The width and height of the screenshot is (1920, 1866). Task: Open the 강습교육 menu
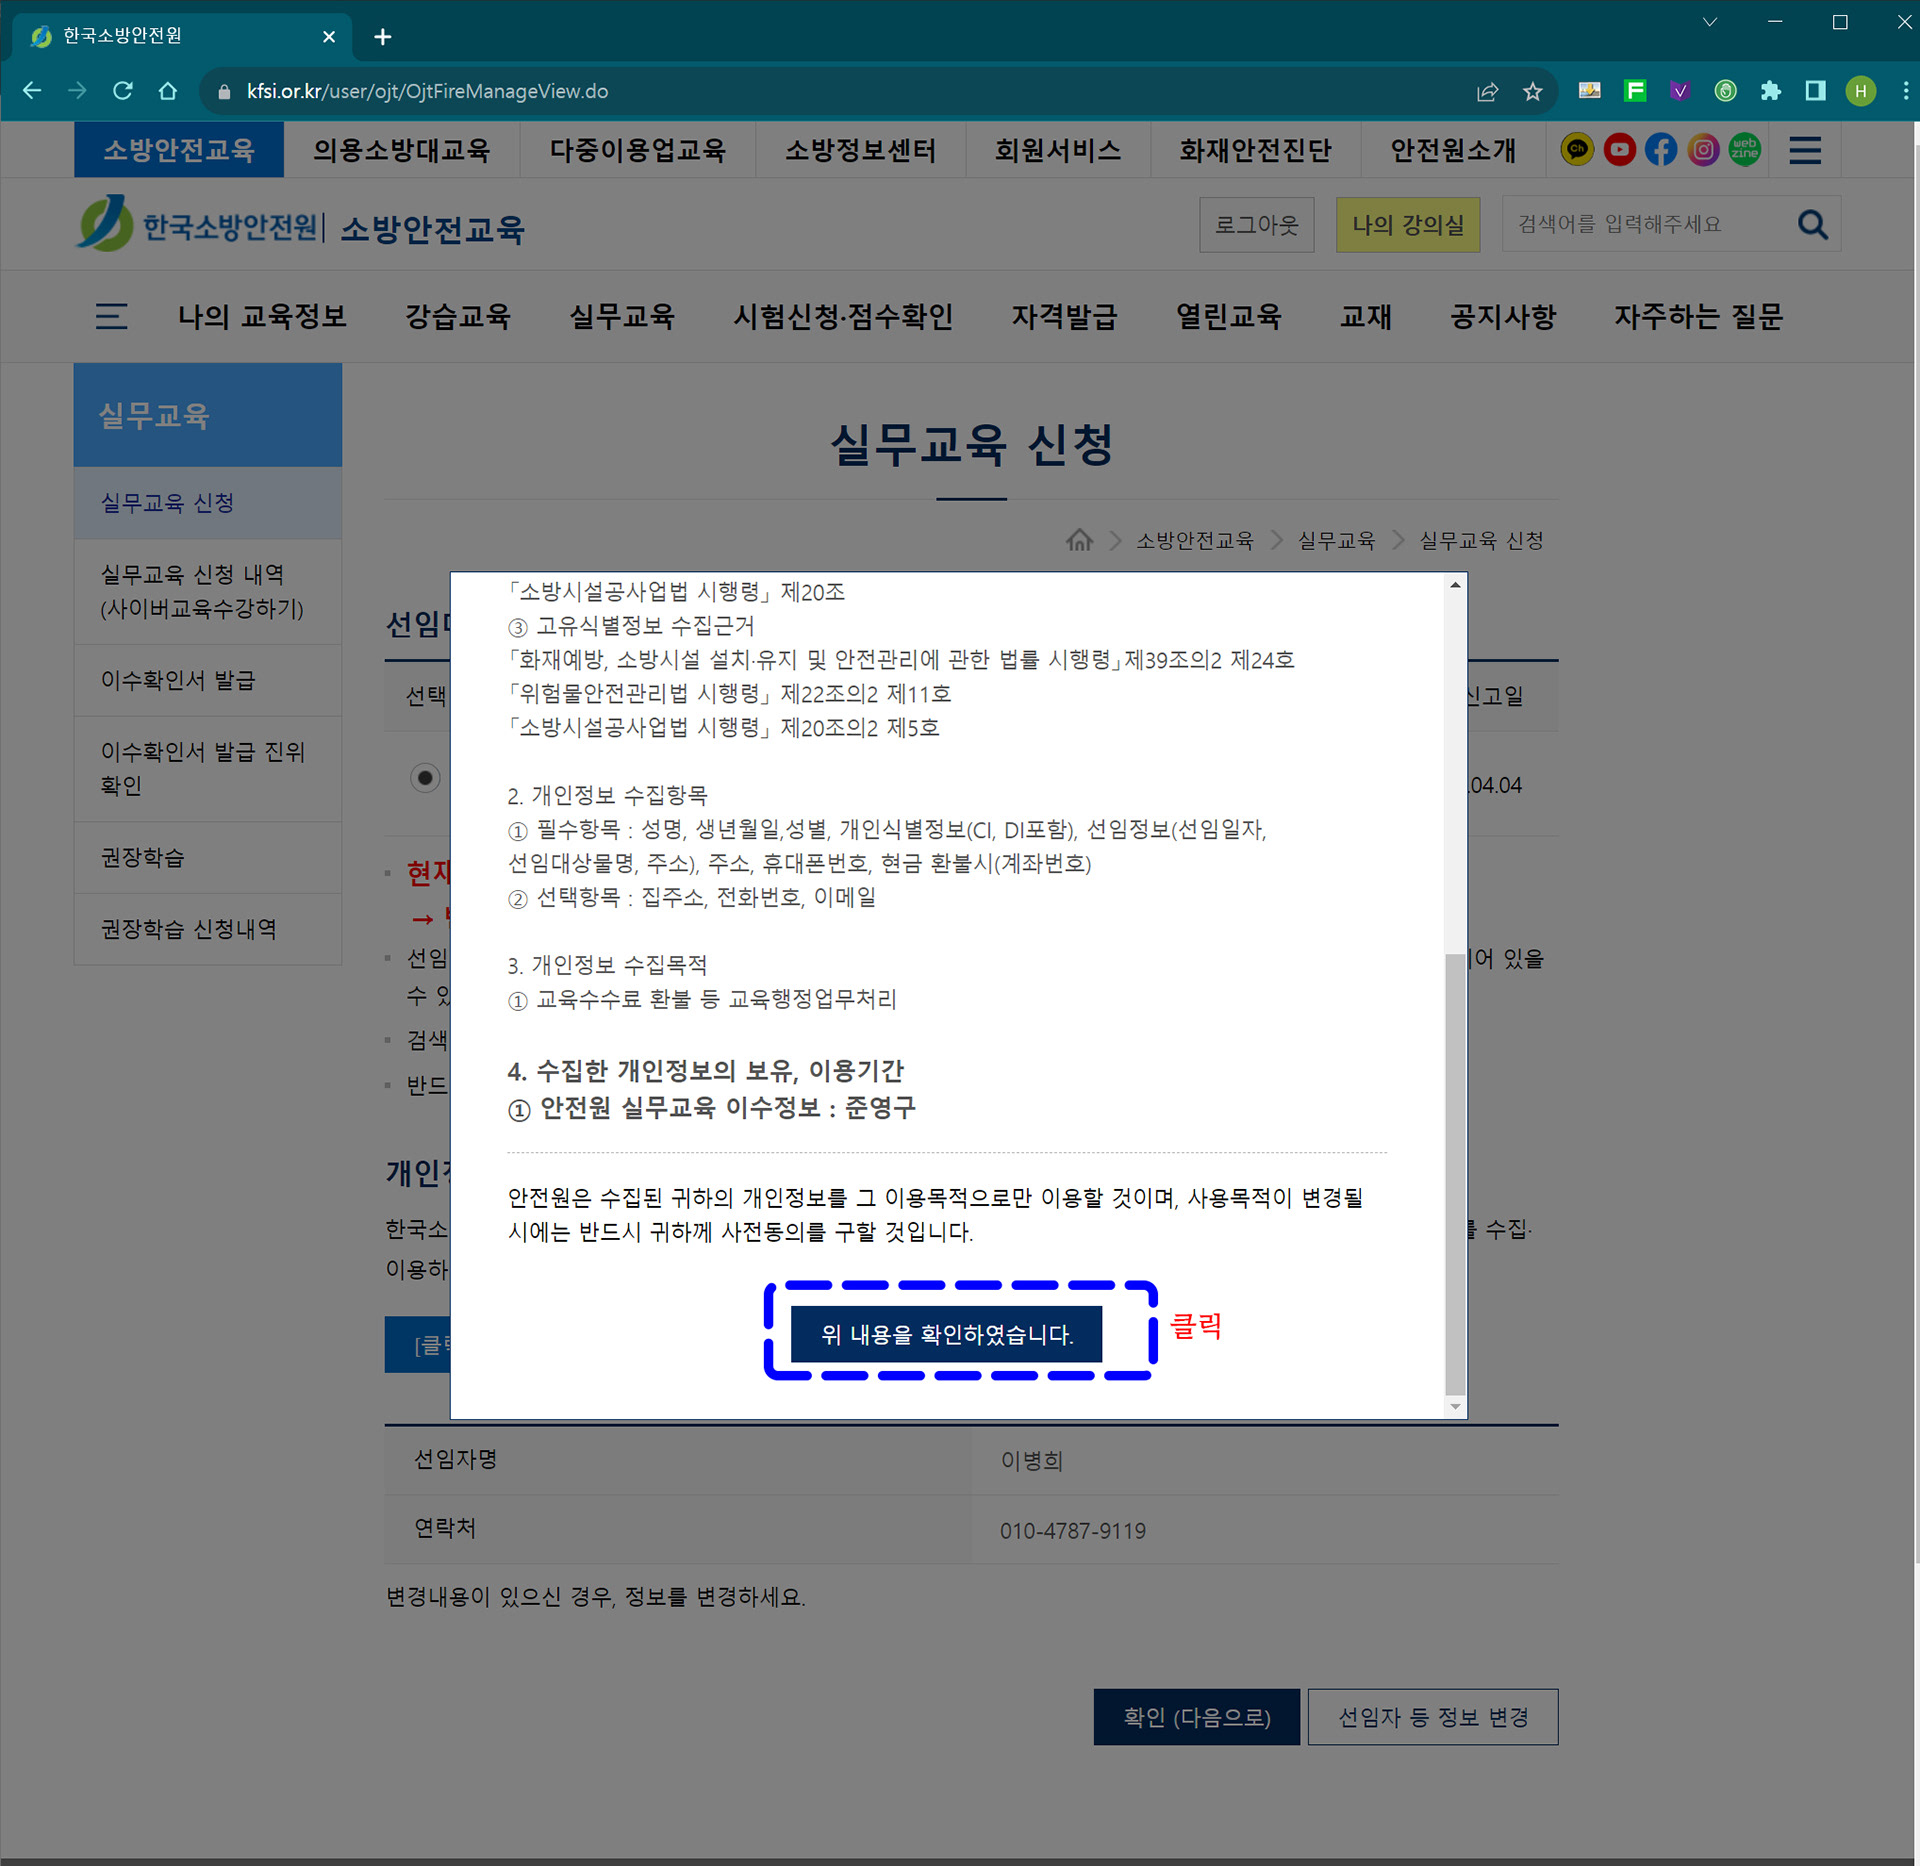(x=458, y=317)
